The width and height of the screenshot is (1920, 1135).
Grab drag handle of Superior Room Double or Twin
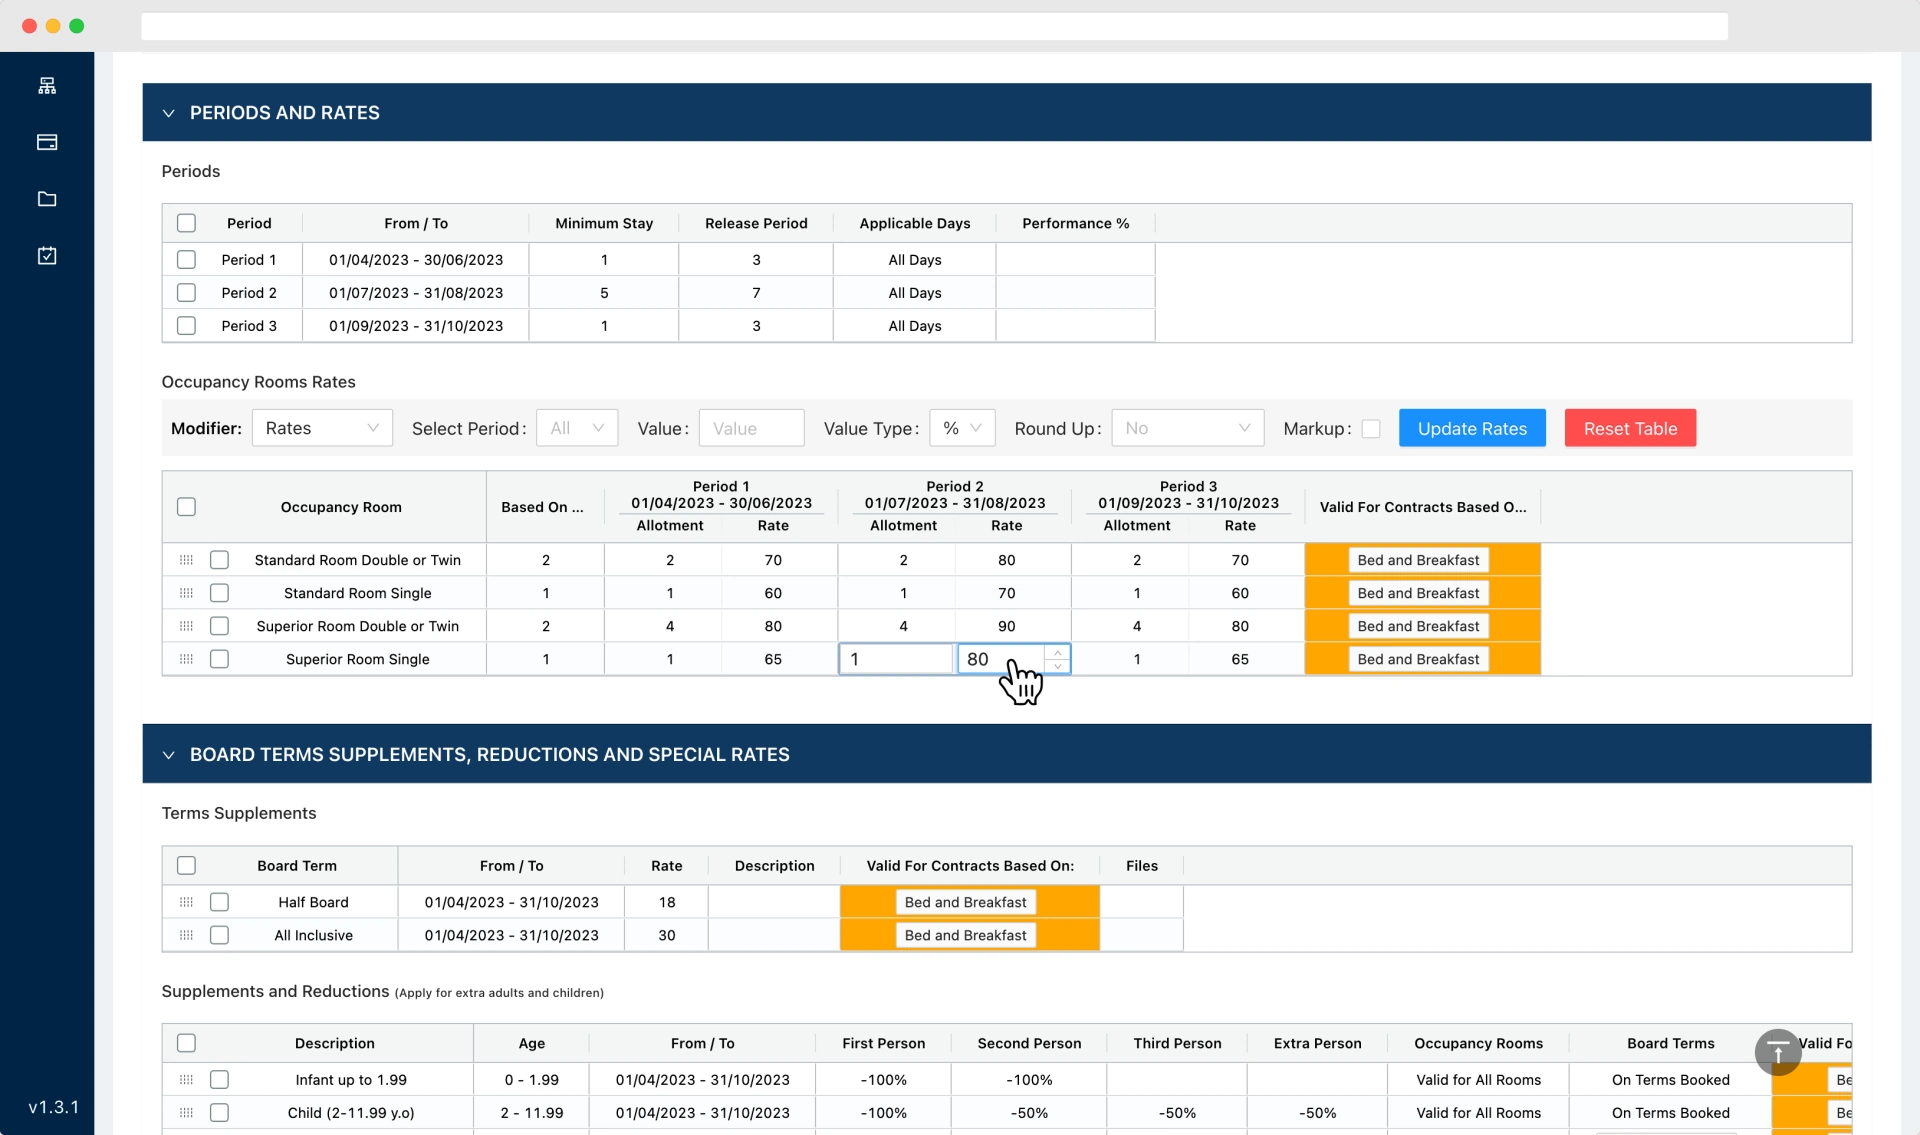pyautogui.click(x=186, y=626)
